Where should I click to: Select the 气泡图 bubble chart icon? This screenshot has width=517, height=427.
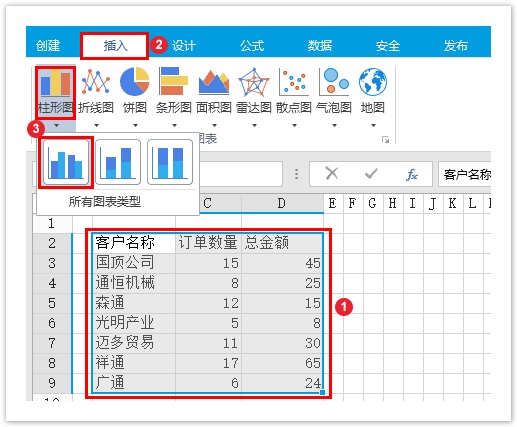pos(334,82)
